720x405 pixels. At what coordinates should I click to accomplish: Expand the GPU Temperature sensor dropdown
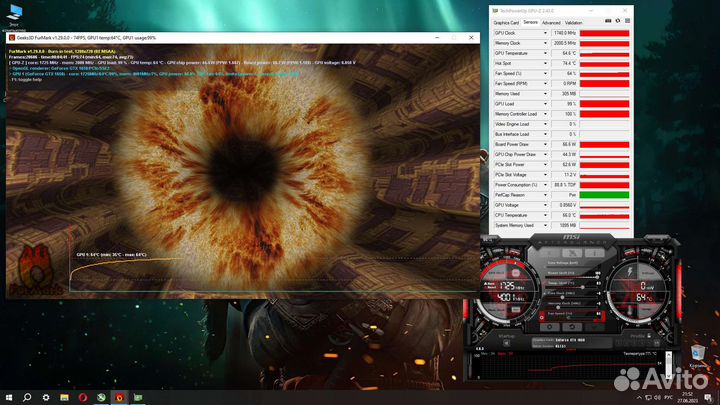click(x=545, y=53)
